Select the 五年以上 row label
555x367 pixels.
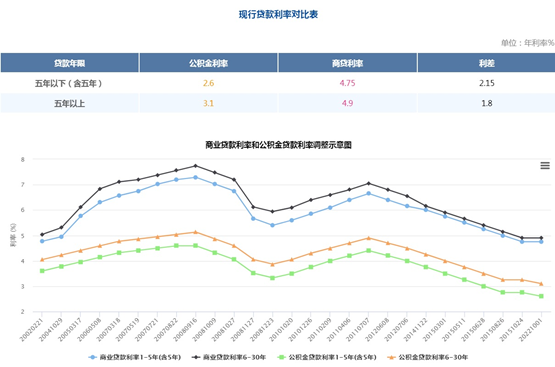click(69, 103)
